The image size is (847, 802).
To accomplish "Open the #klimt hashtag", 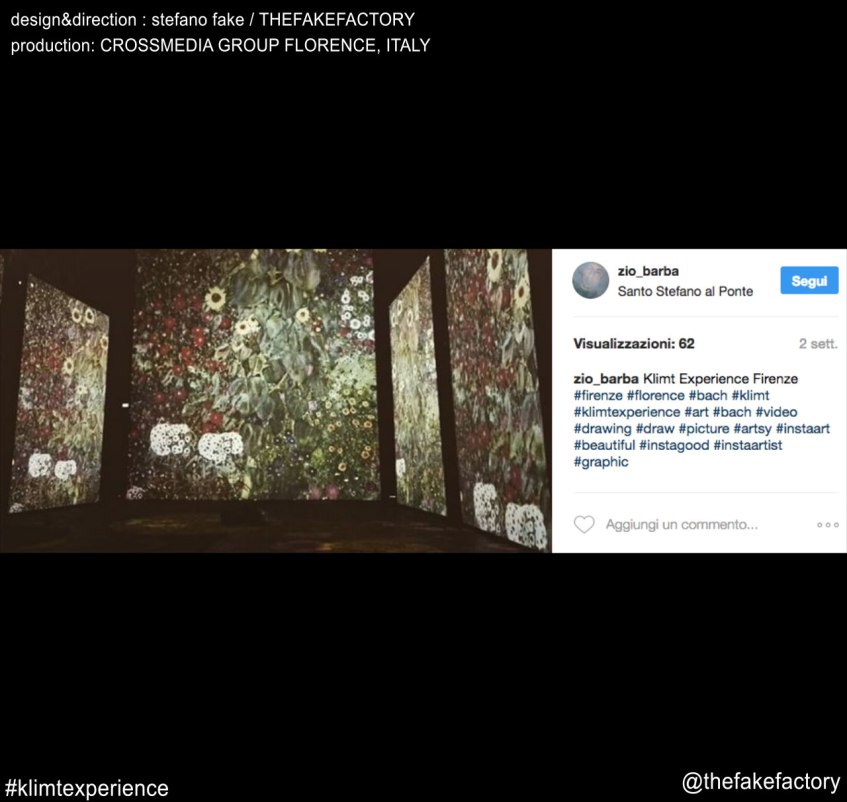I will (750, 395).
